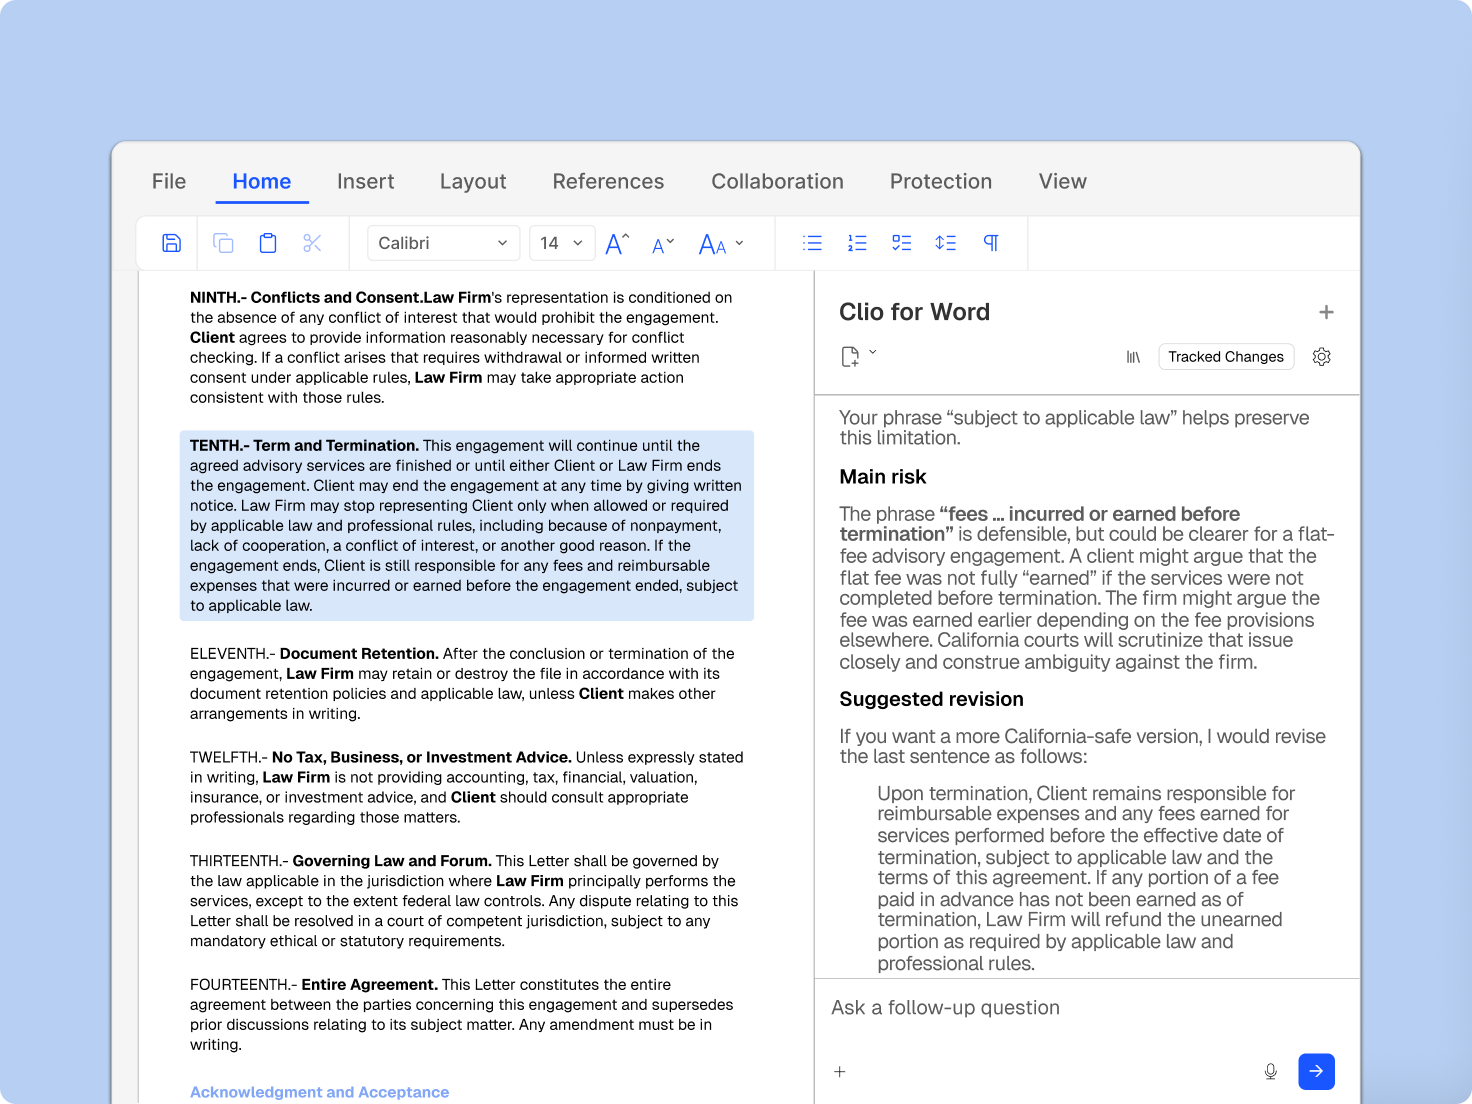The width and height of the screenshot is (1472, 1104).
Task: Open the line spacing options
Action: pyautogui.click(x=945, y=243)
